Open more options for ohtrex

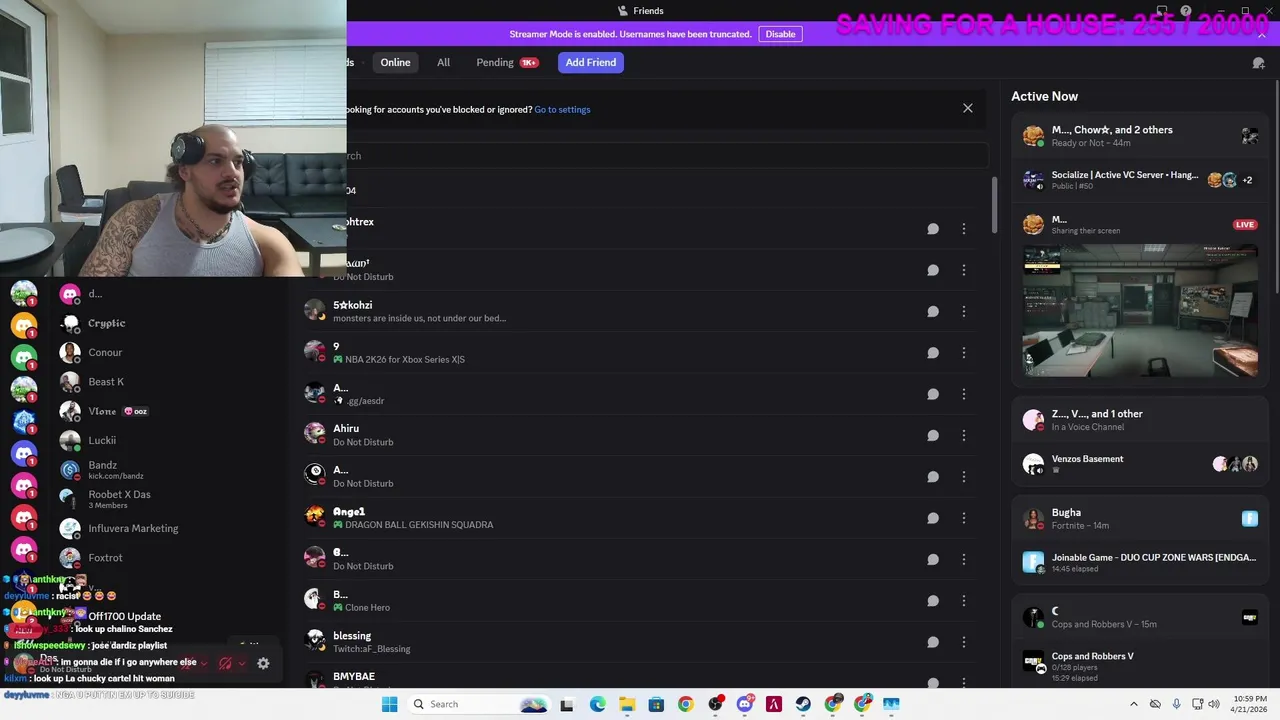coord(964,229)
